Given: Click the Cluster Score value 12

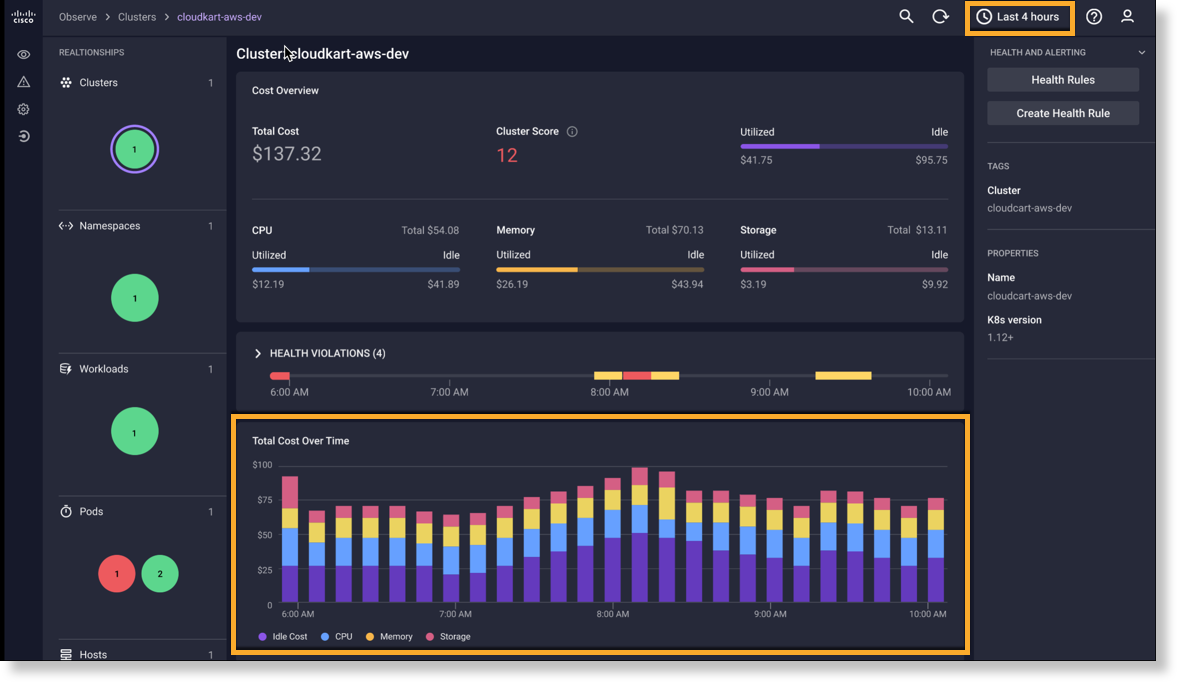Looking at the screenshot, I should (507, 155).
